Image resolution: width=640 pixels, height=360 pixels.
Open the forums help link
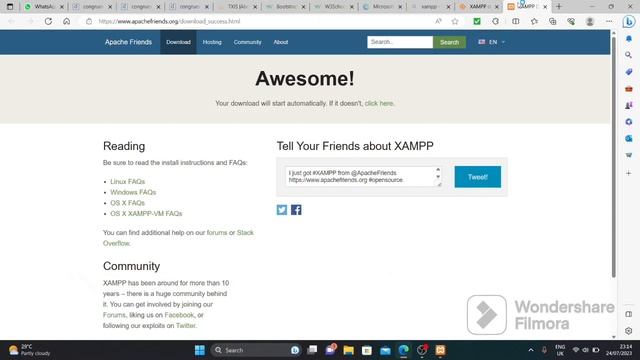tap(217, 232)
